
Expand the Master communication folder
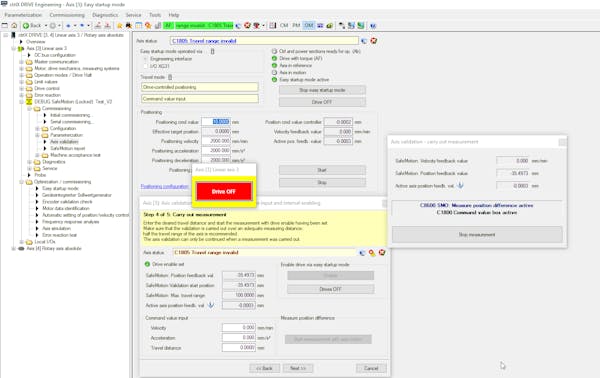21,62
